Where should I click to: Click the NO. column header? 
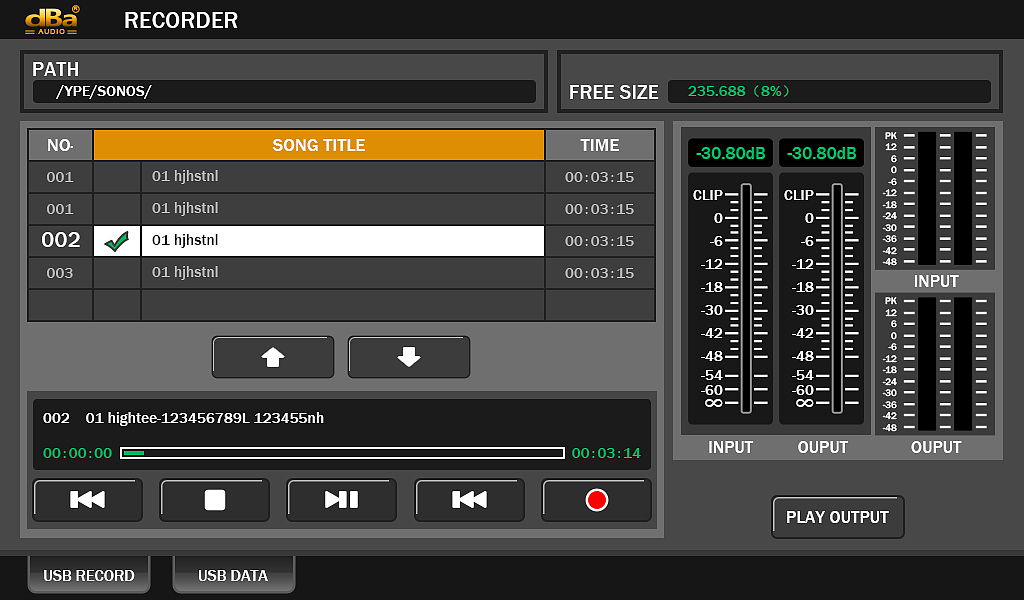pyautogui.click(x=60, y=145)
